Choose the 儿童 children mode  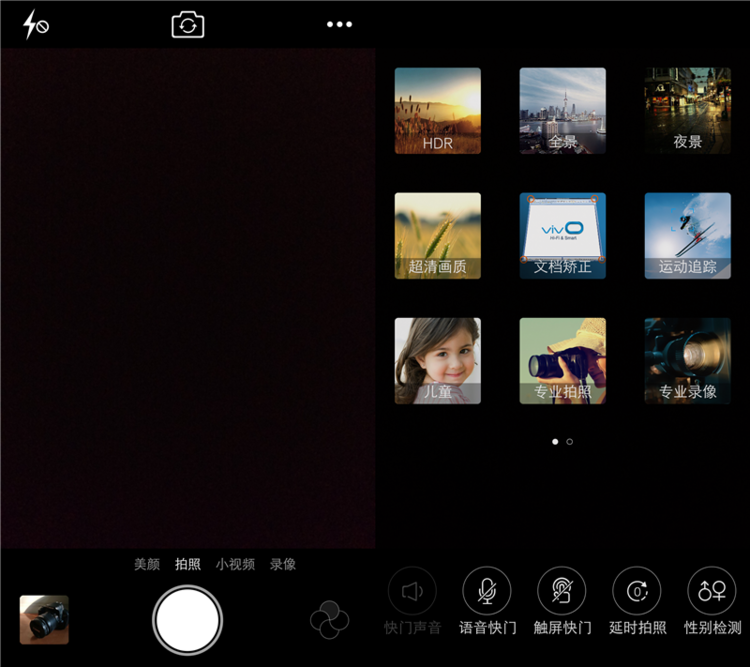[437, 361]
